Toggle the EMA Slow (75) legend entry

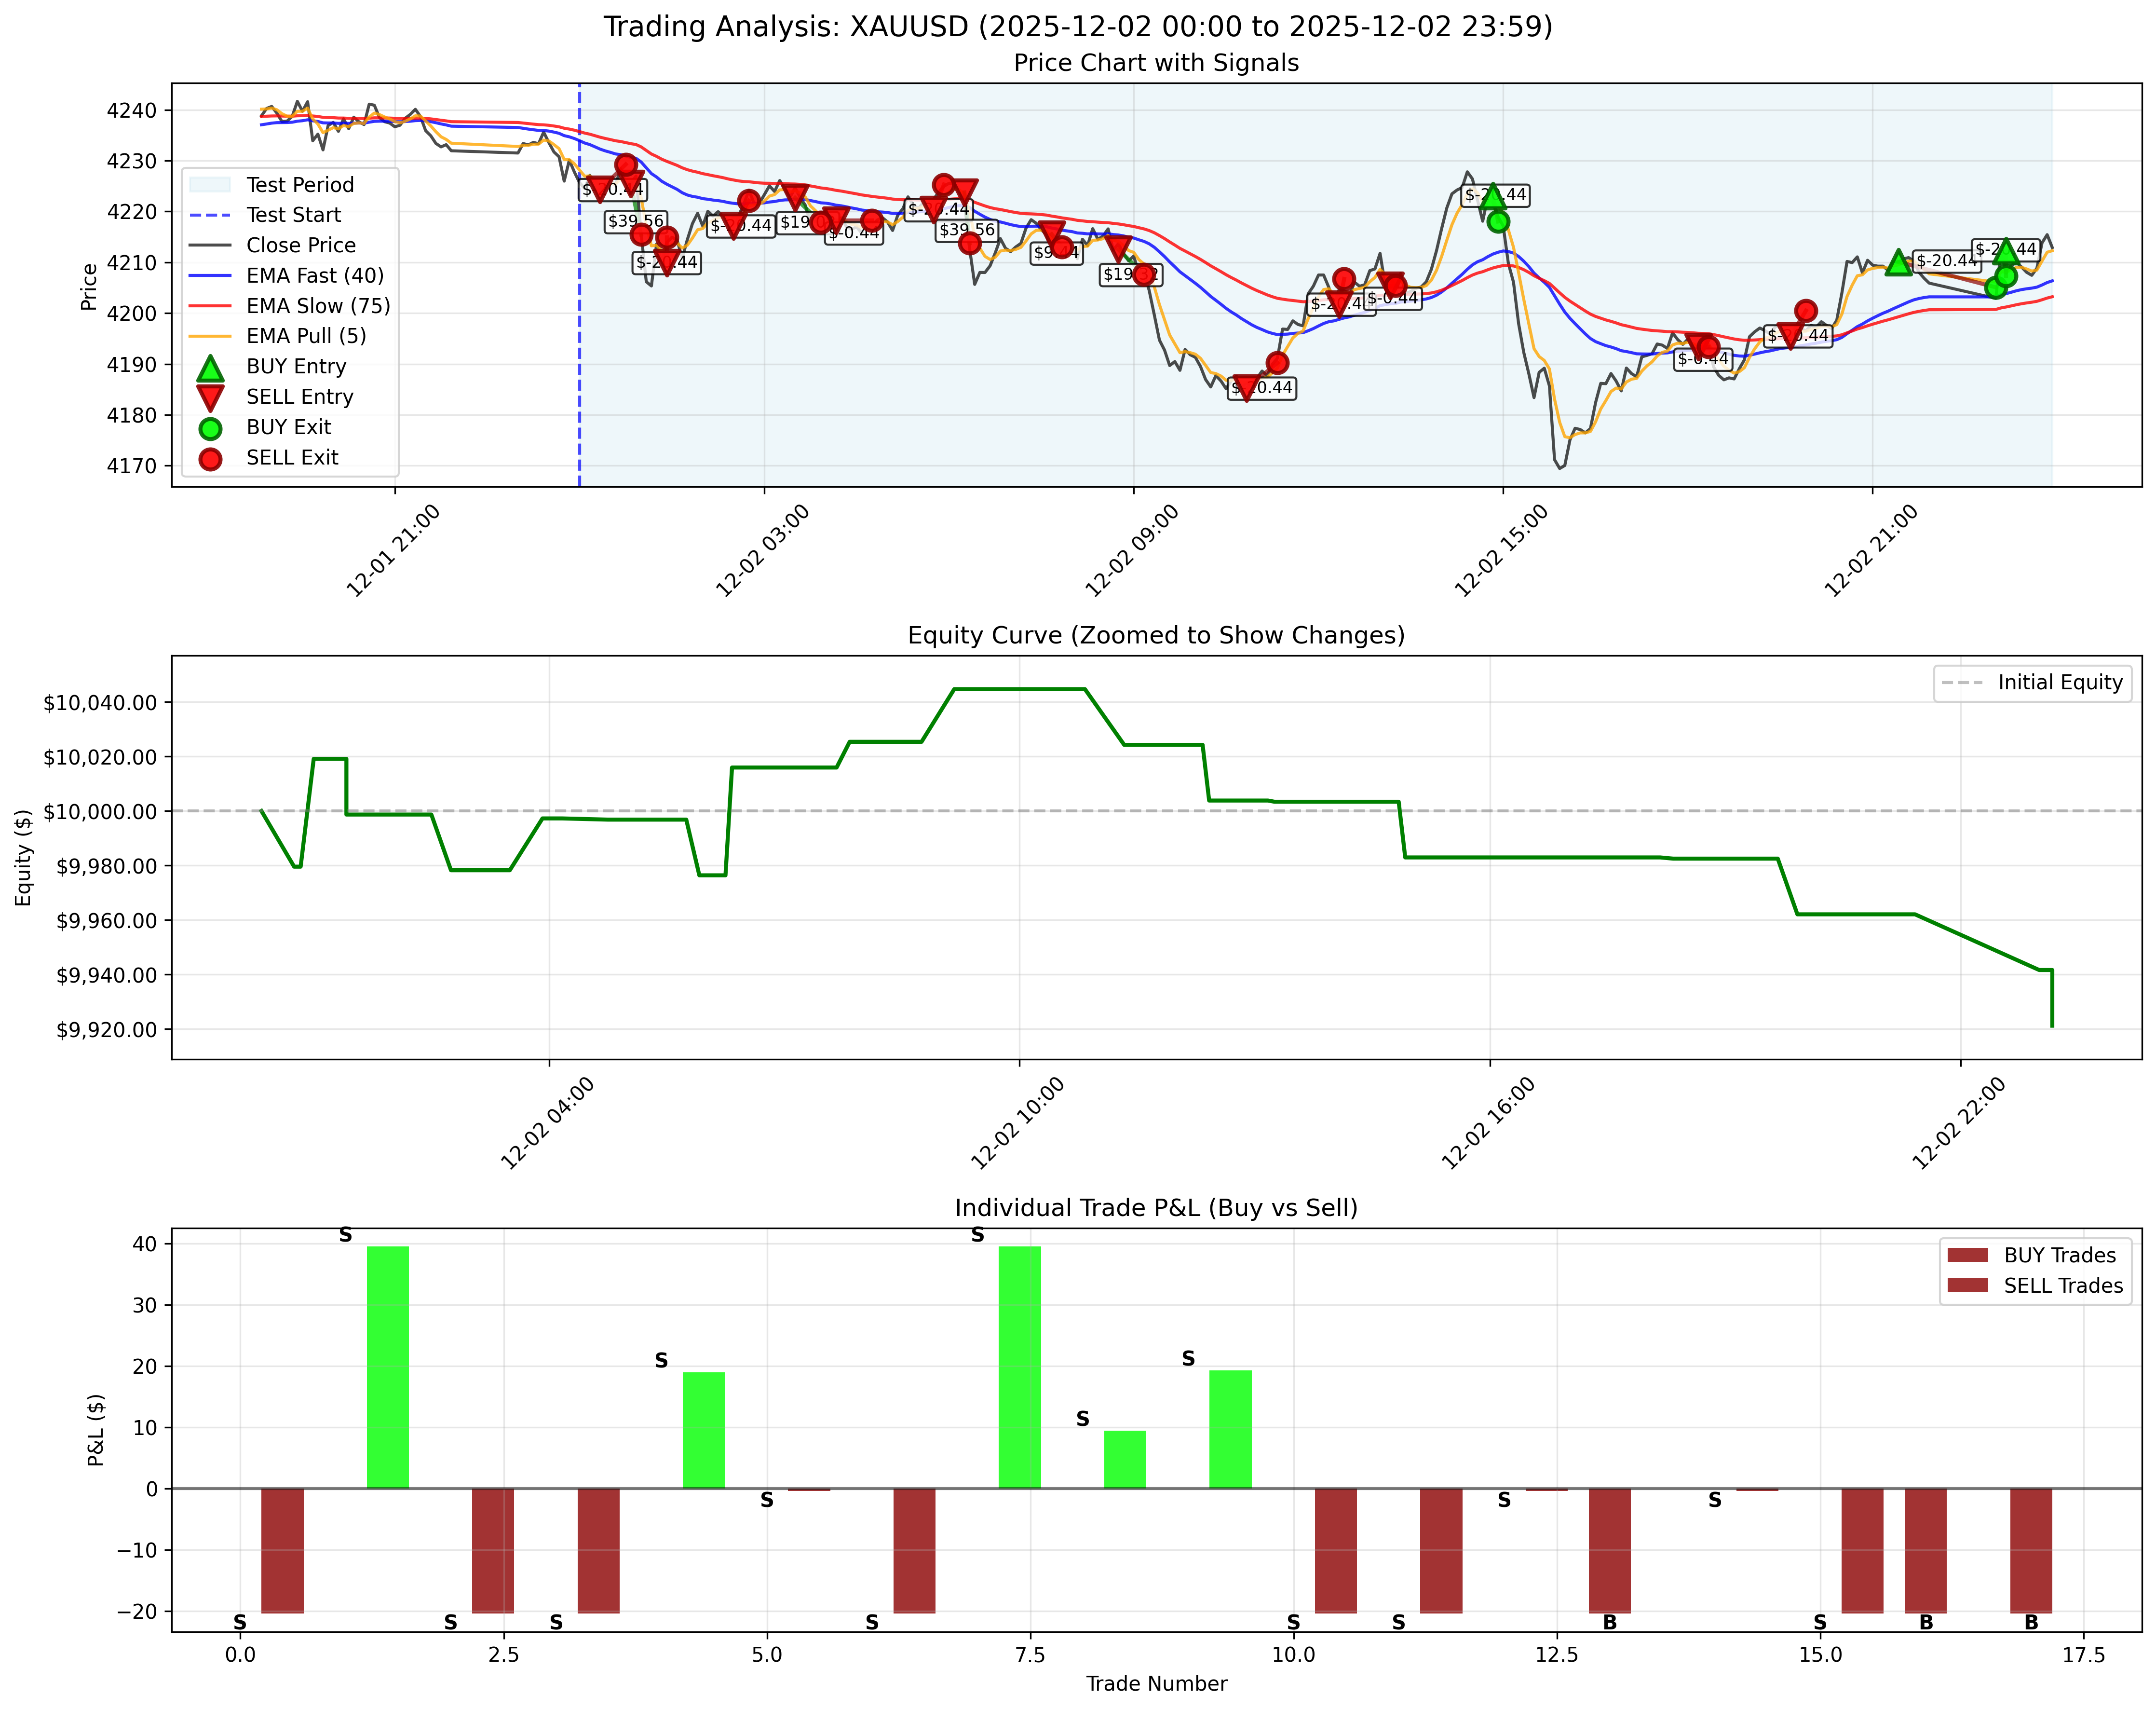[213, 306]
